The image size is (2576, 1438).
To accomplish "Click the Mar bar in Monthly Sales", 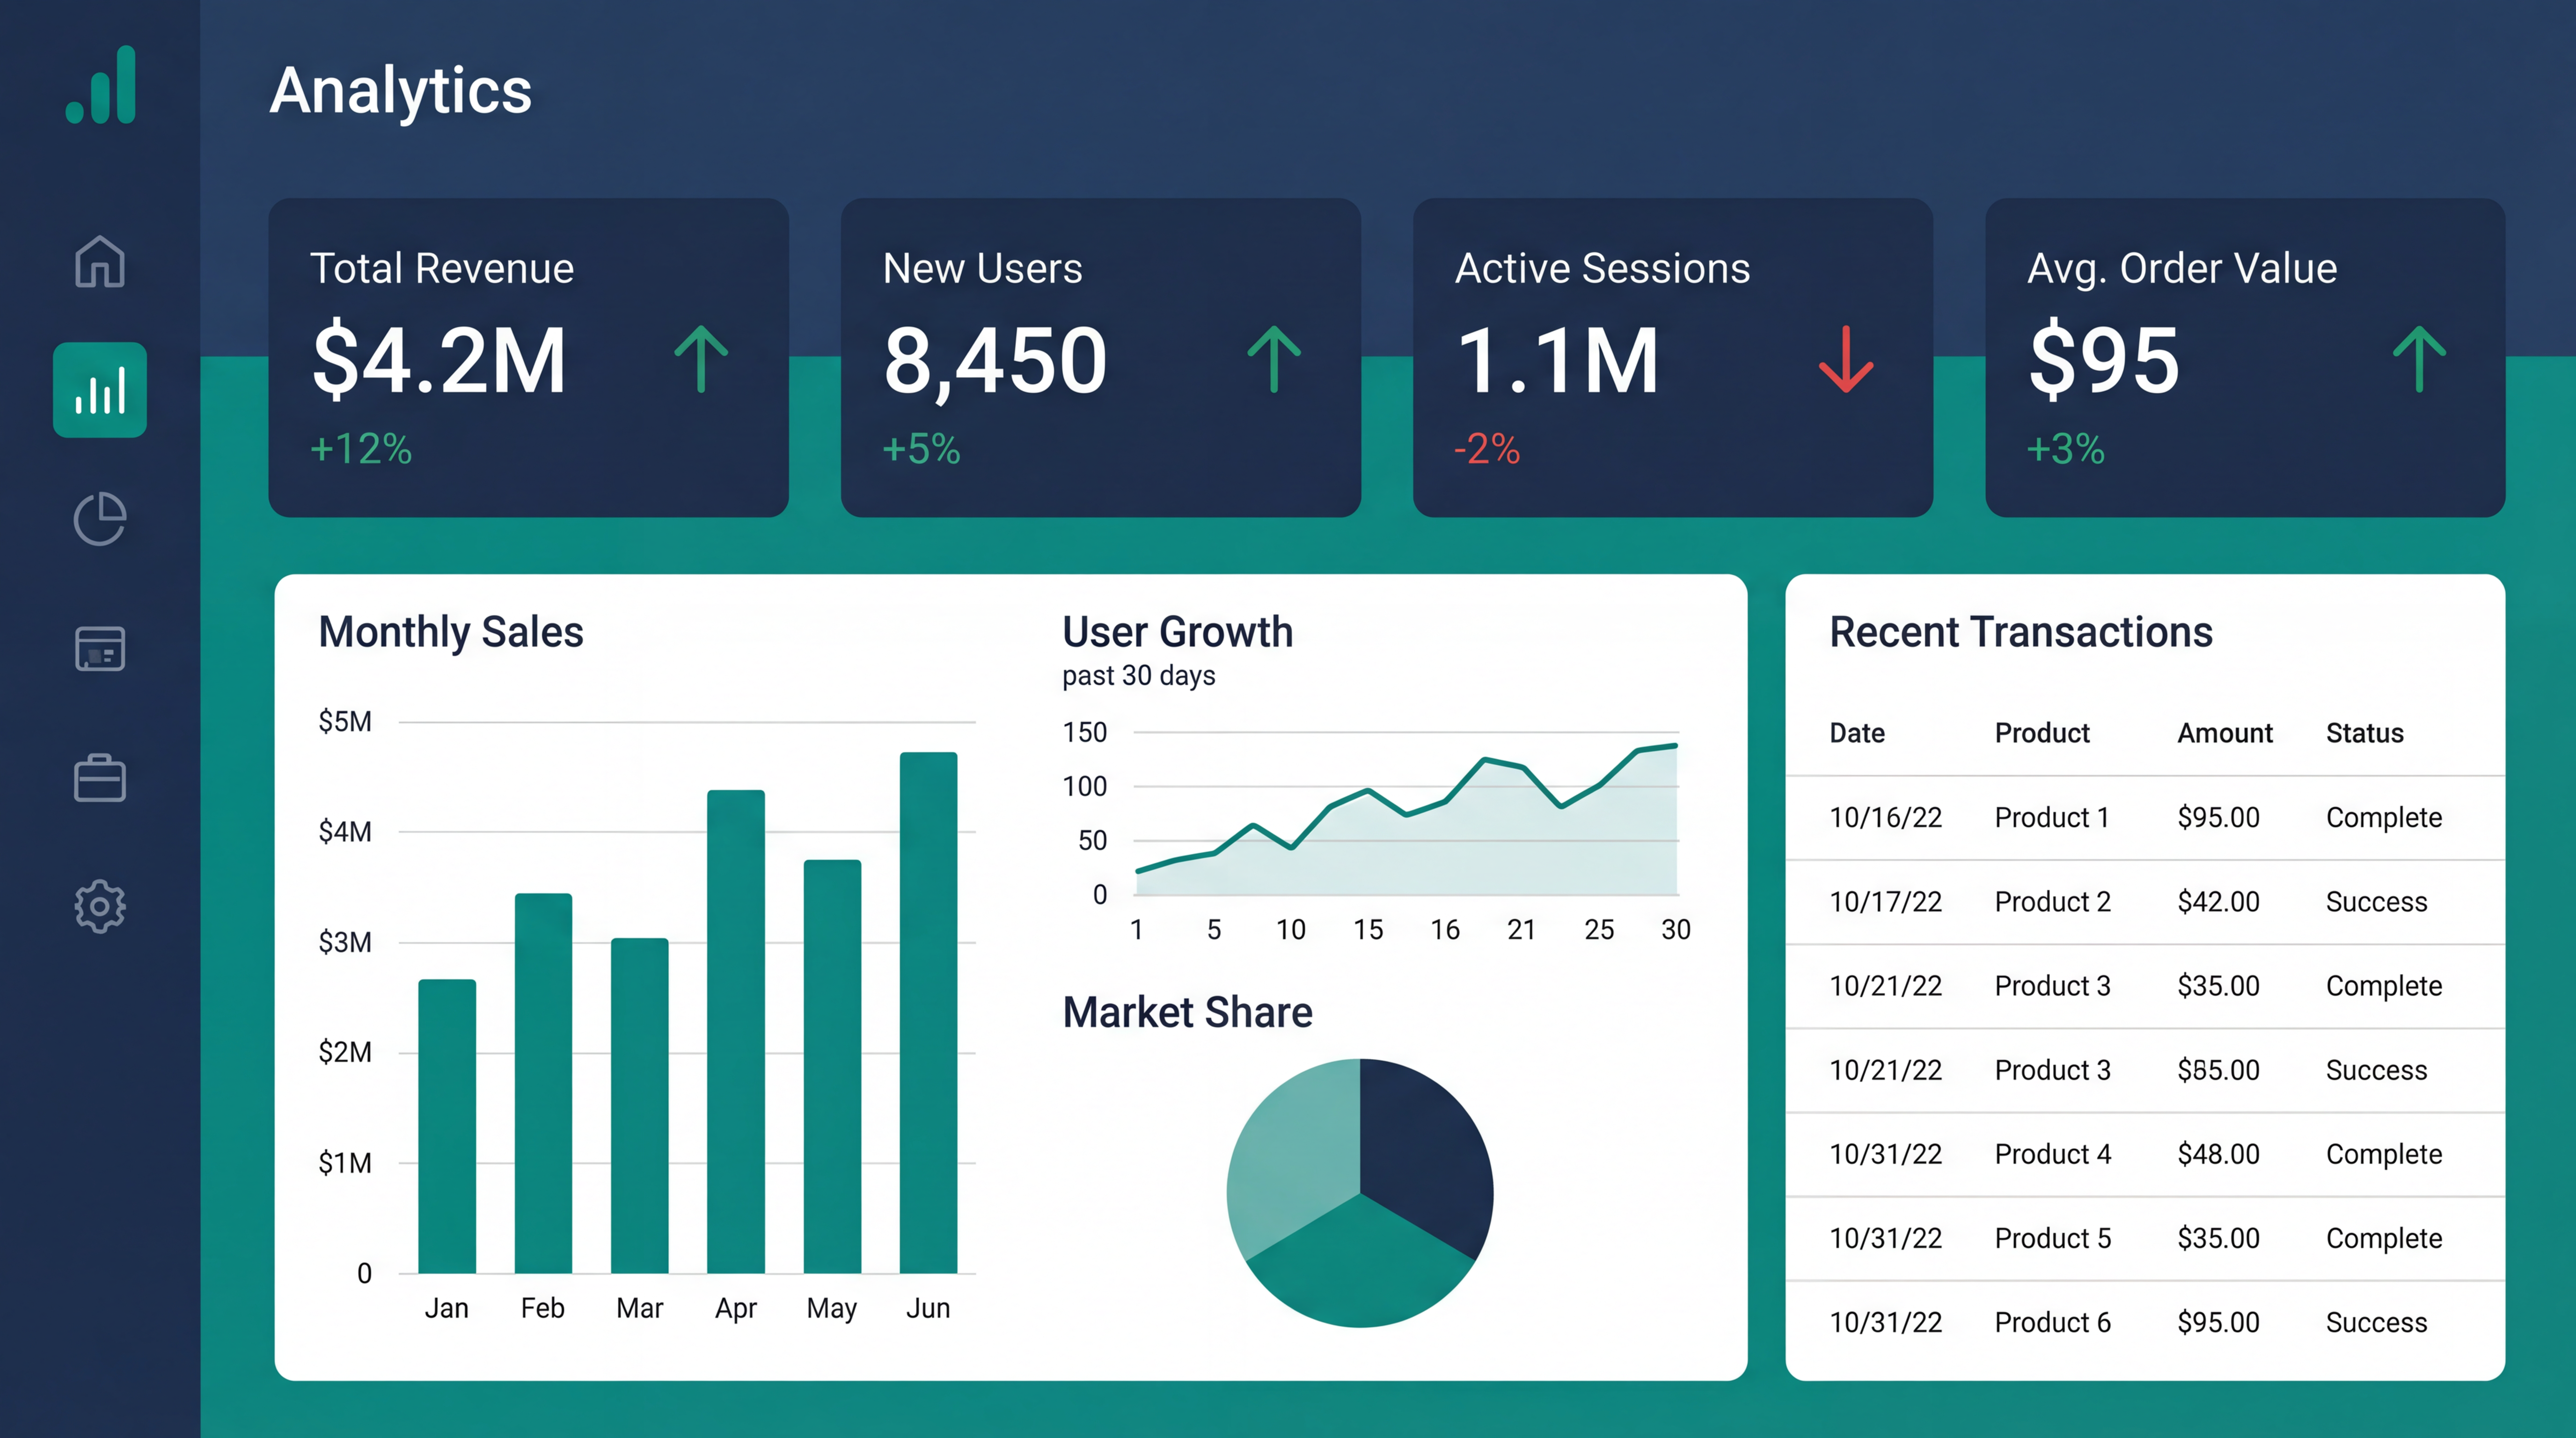I will click(640, 1105).
